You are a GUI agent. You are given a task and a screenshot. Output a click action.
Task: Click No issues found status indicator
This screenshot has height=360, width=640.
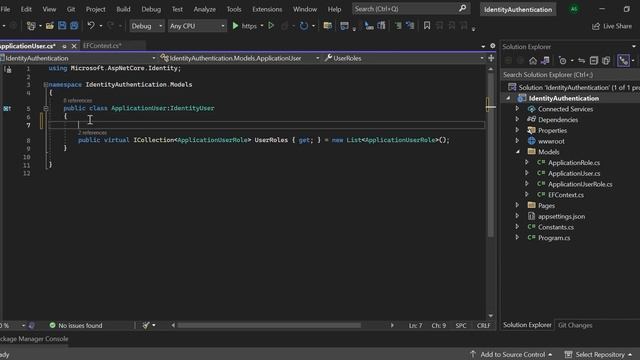[x=76, y=325]
